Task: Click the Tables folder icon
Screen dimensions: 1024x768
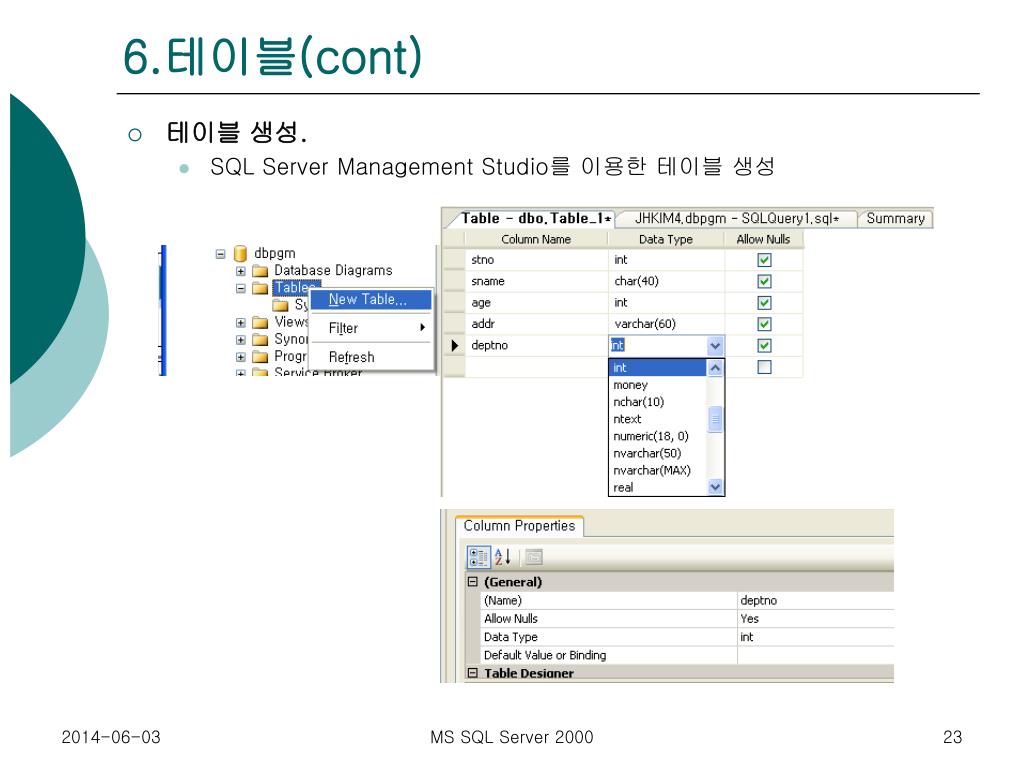Action: click(x=261, y=288)
